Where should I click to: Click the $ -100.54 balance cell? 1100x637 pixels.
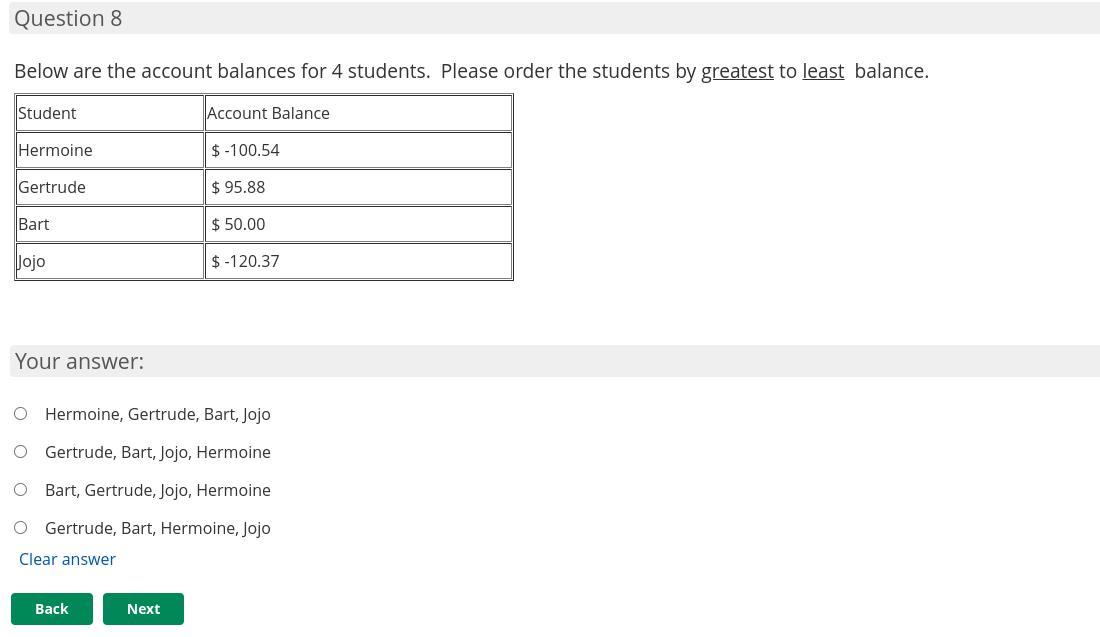click(x=358, y=150)
